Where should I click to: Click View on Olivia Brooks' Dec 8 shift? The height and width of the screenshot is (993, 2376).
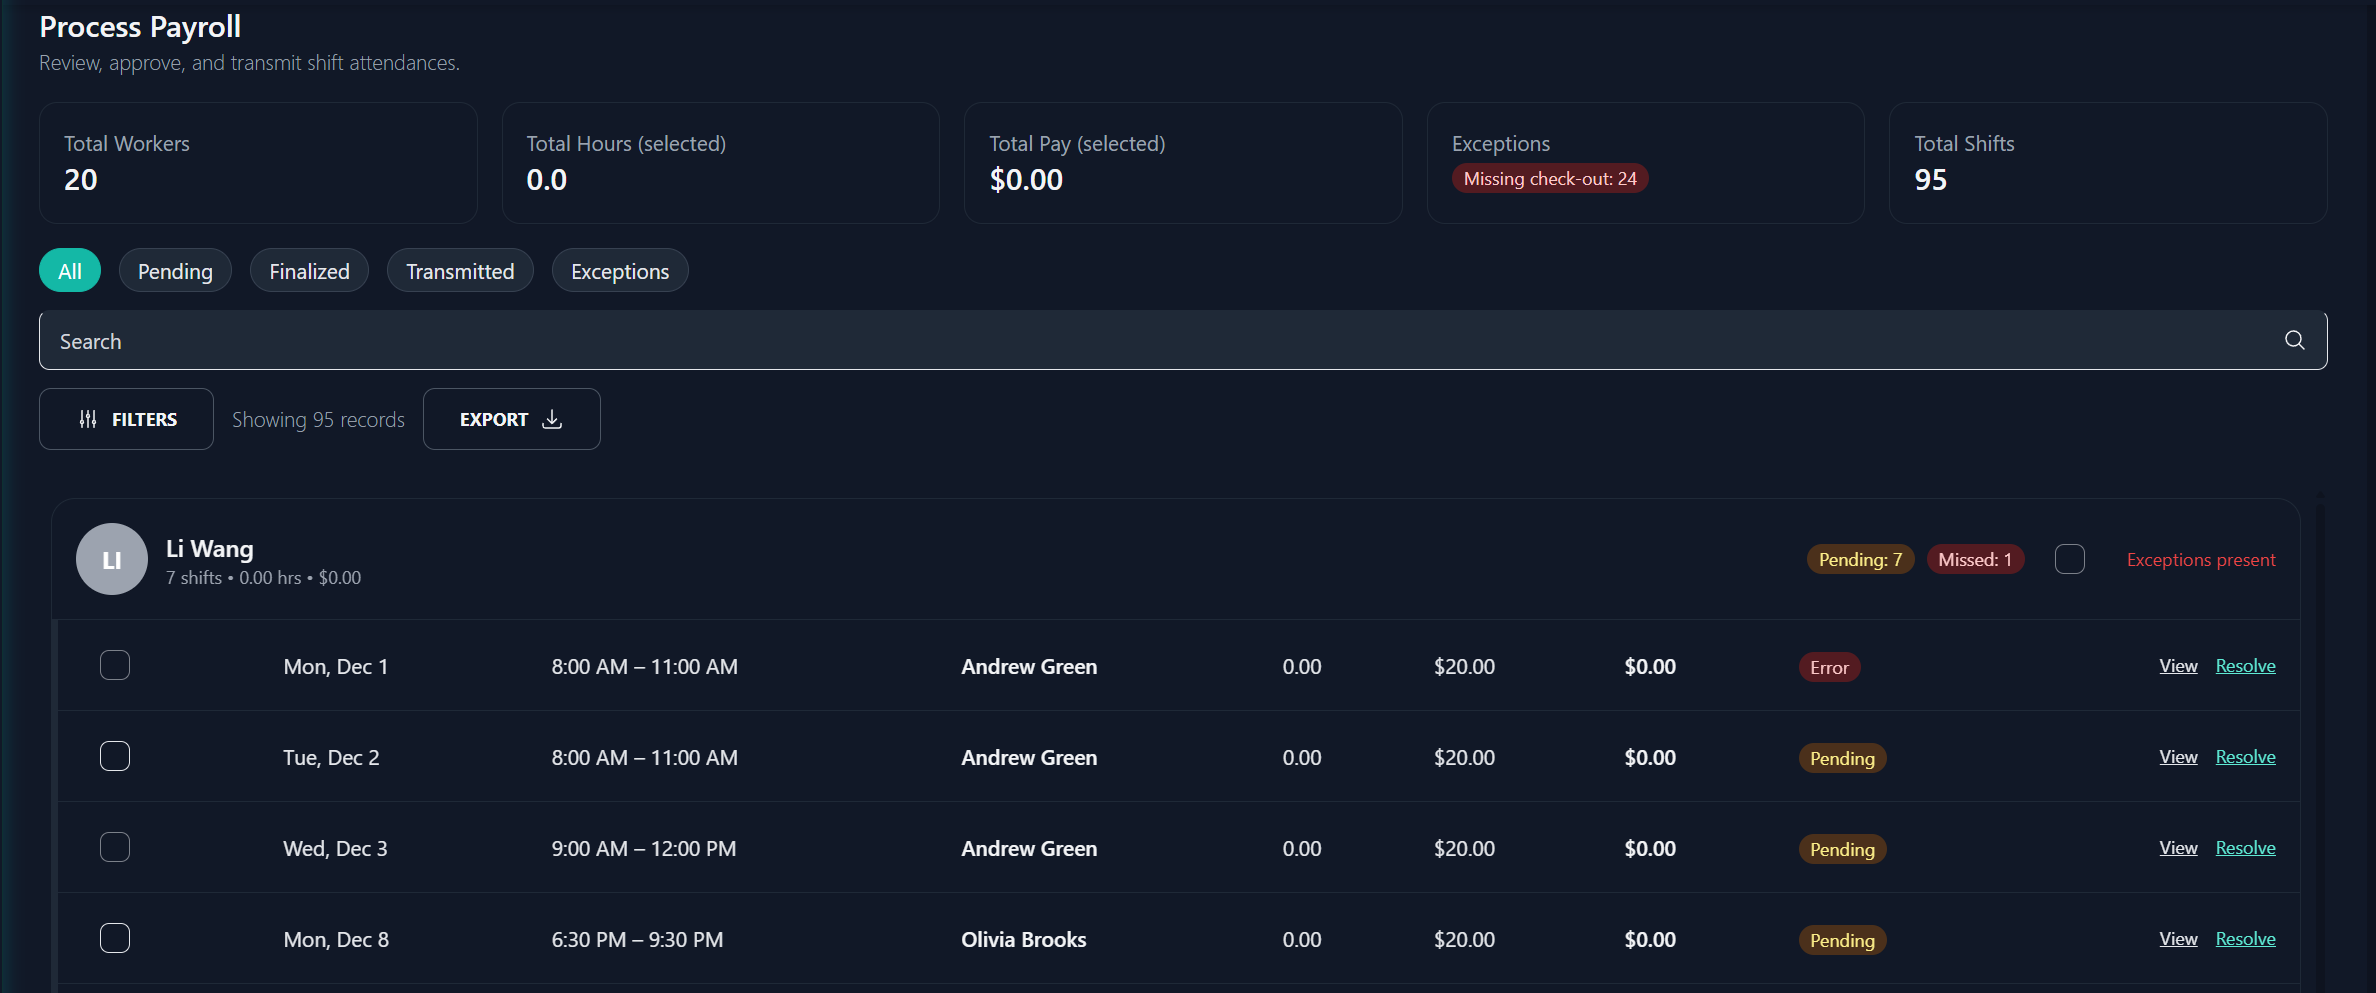click(2177, 938)
